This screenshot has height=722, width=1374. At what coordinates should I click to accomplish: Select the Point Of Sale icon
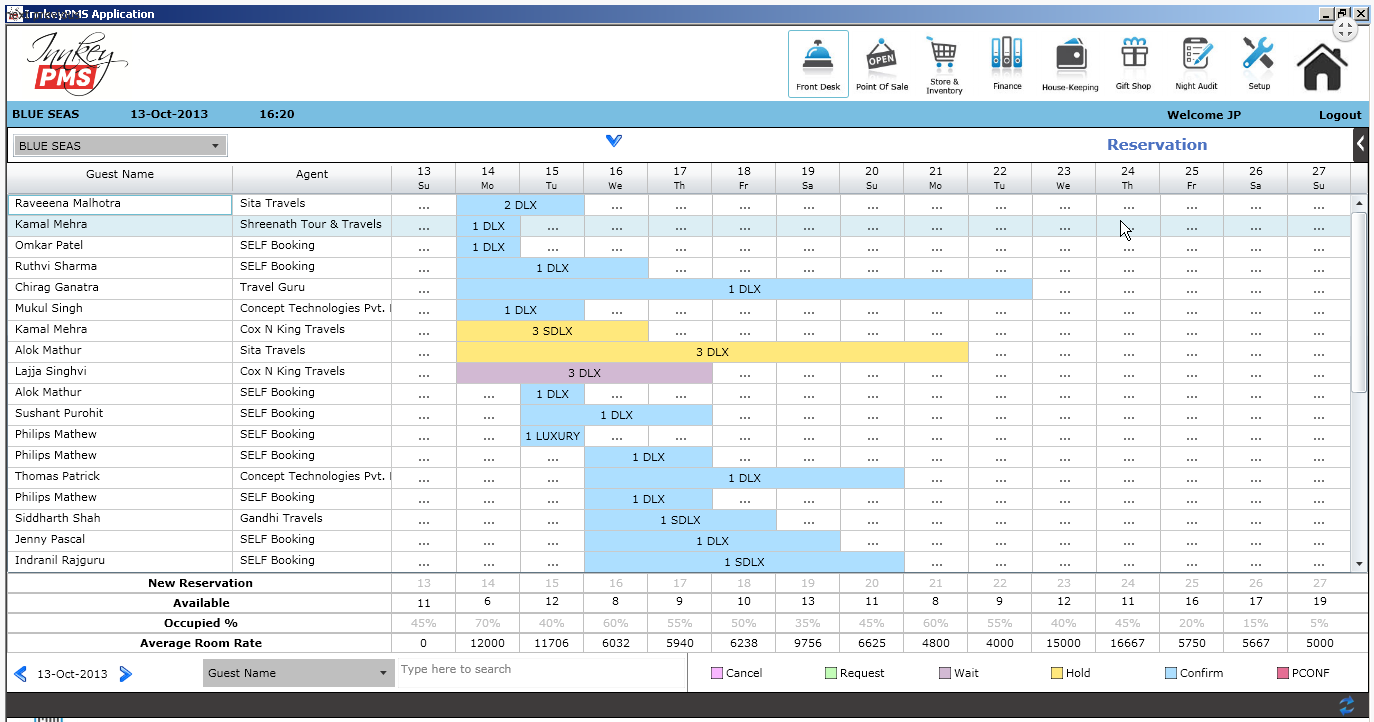click(881, 60)
